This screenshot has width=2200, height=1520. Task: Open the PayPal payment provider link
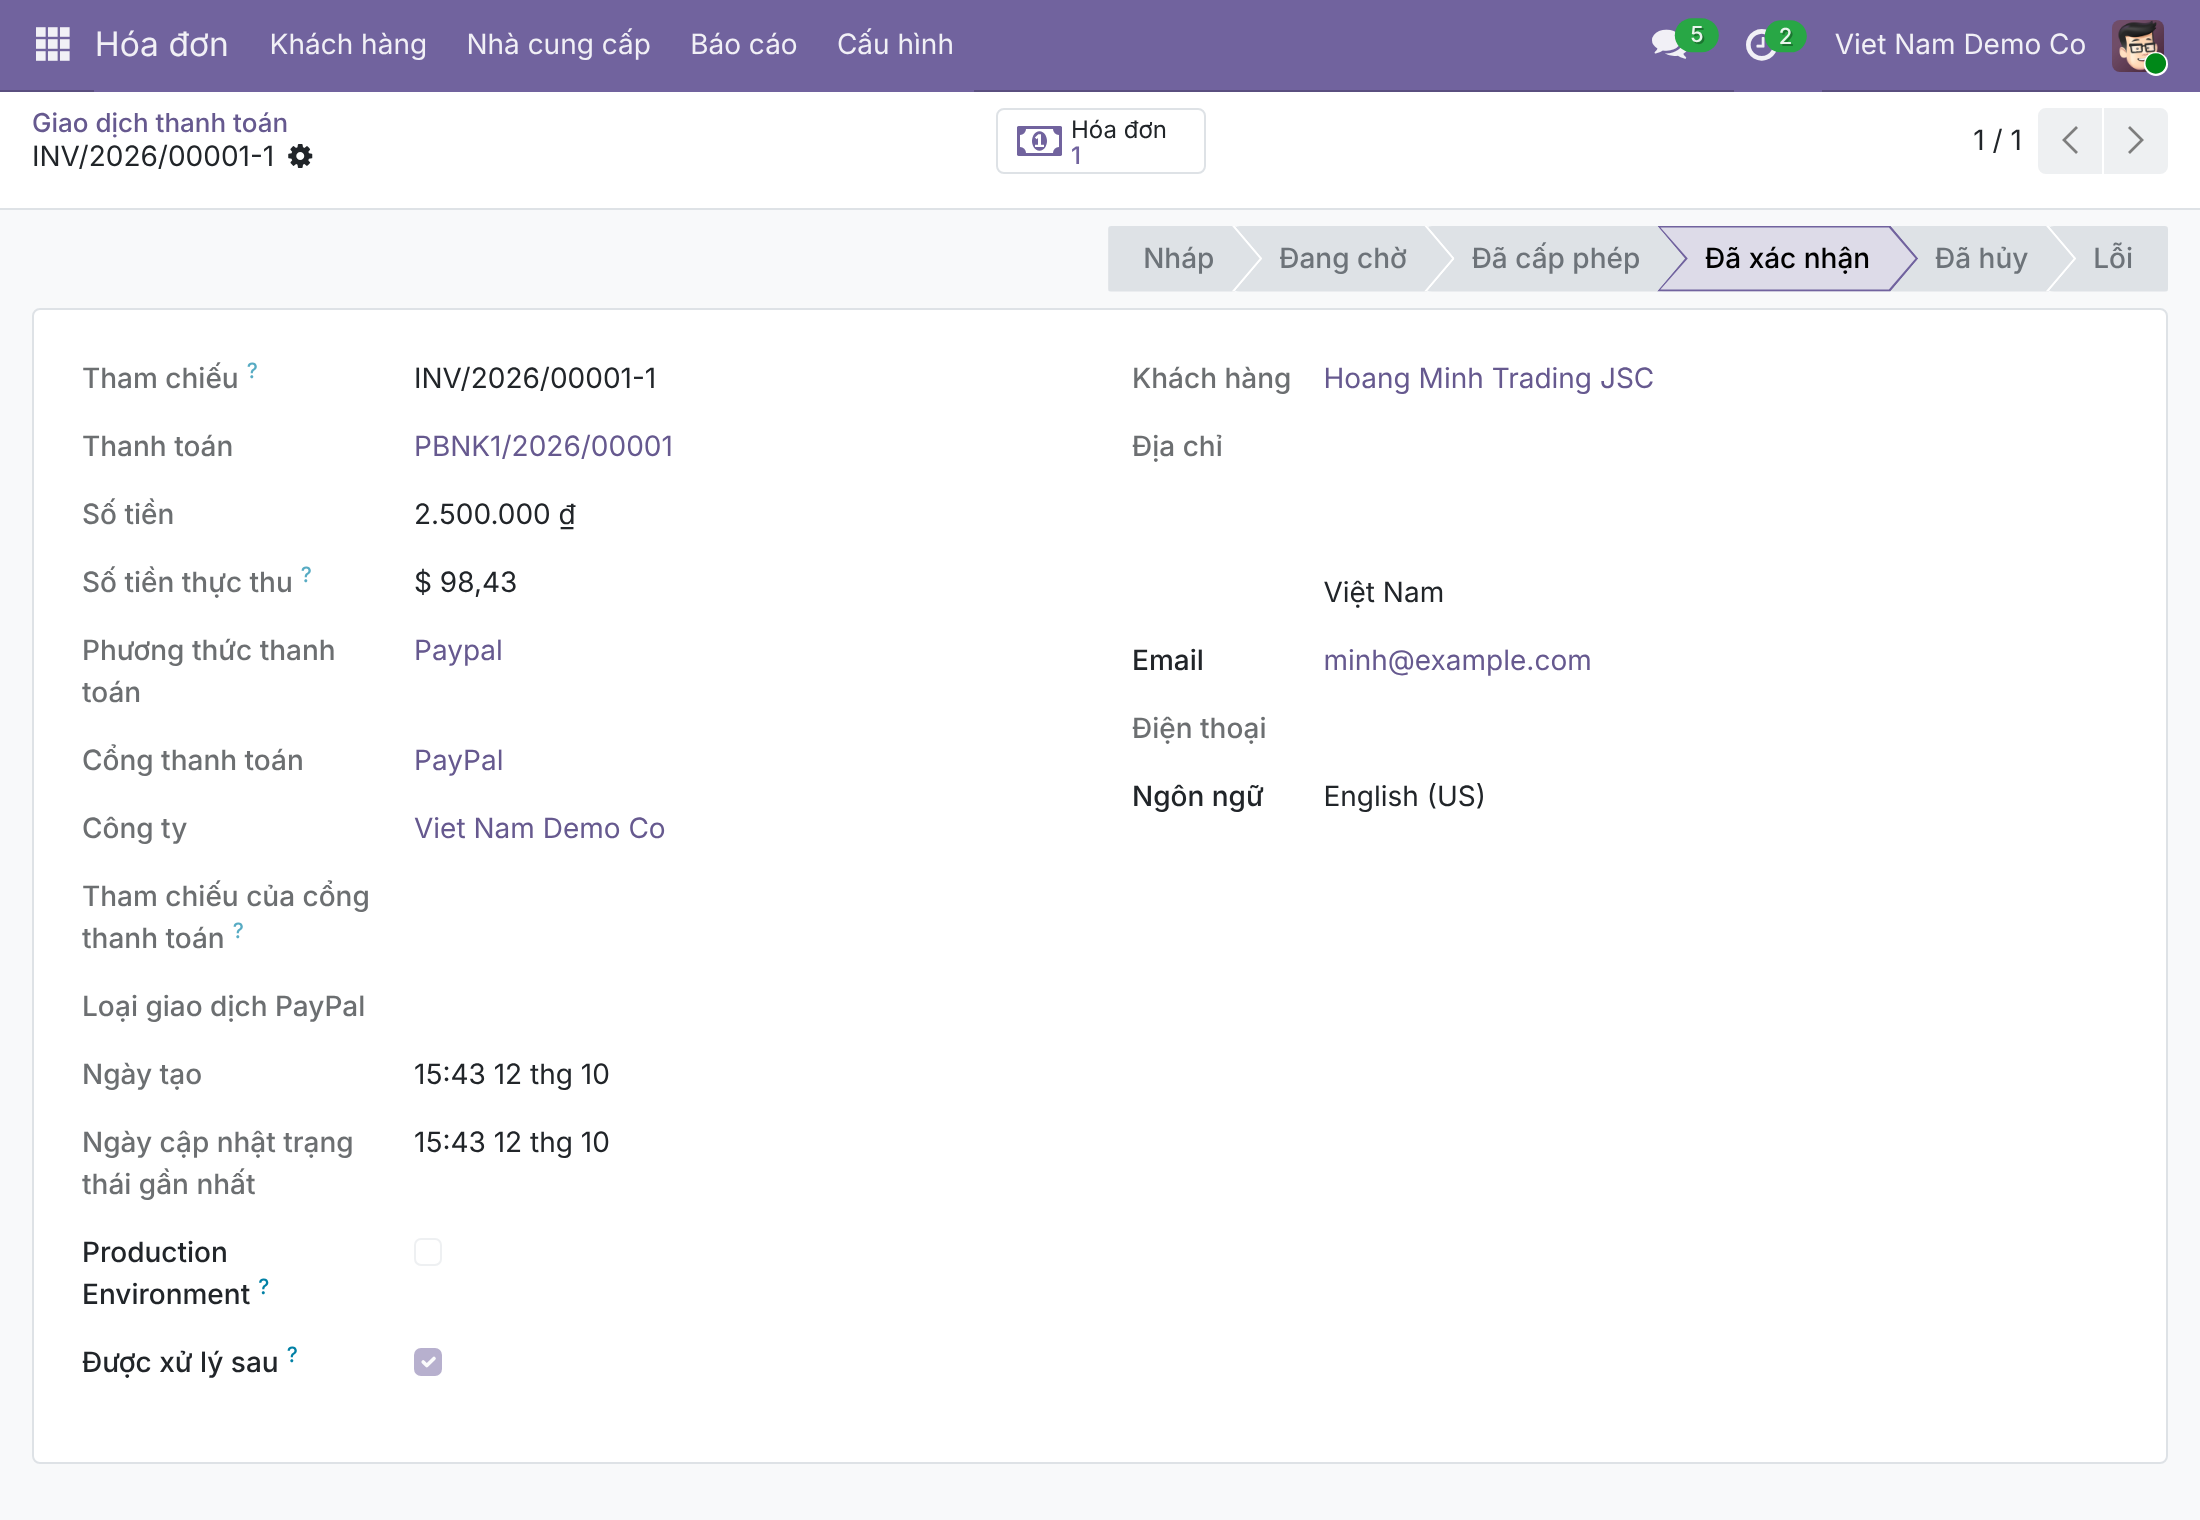pyautogui.click(x=458, y=760)
